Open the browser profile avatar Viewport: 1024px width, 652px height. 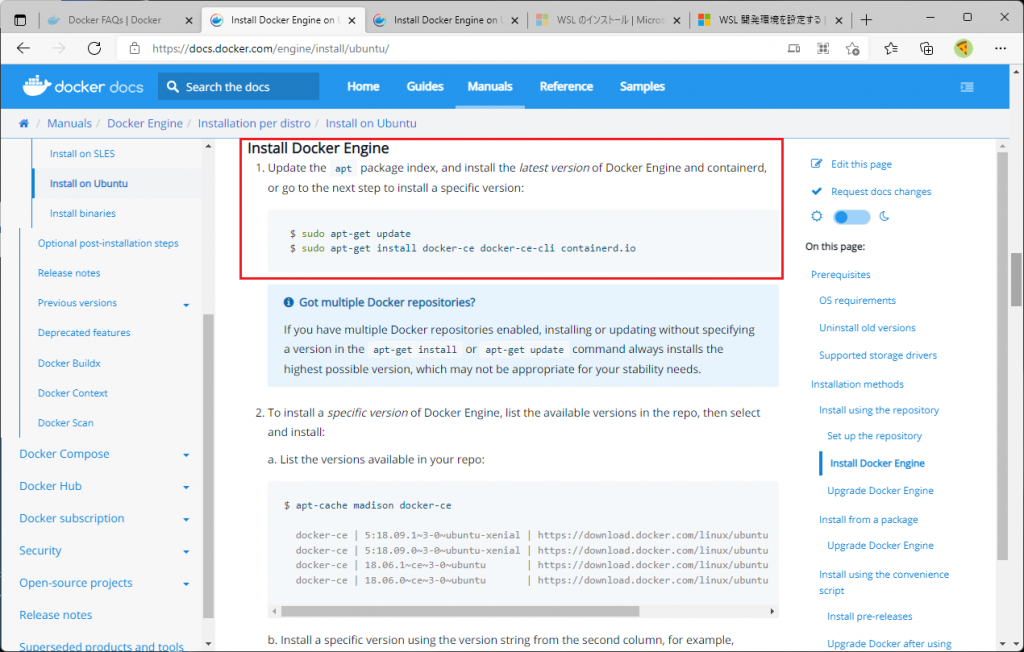[963, 48]
